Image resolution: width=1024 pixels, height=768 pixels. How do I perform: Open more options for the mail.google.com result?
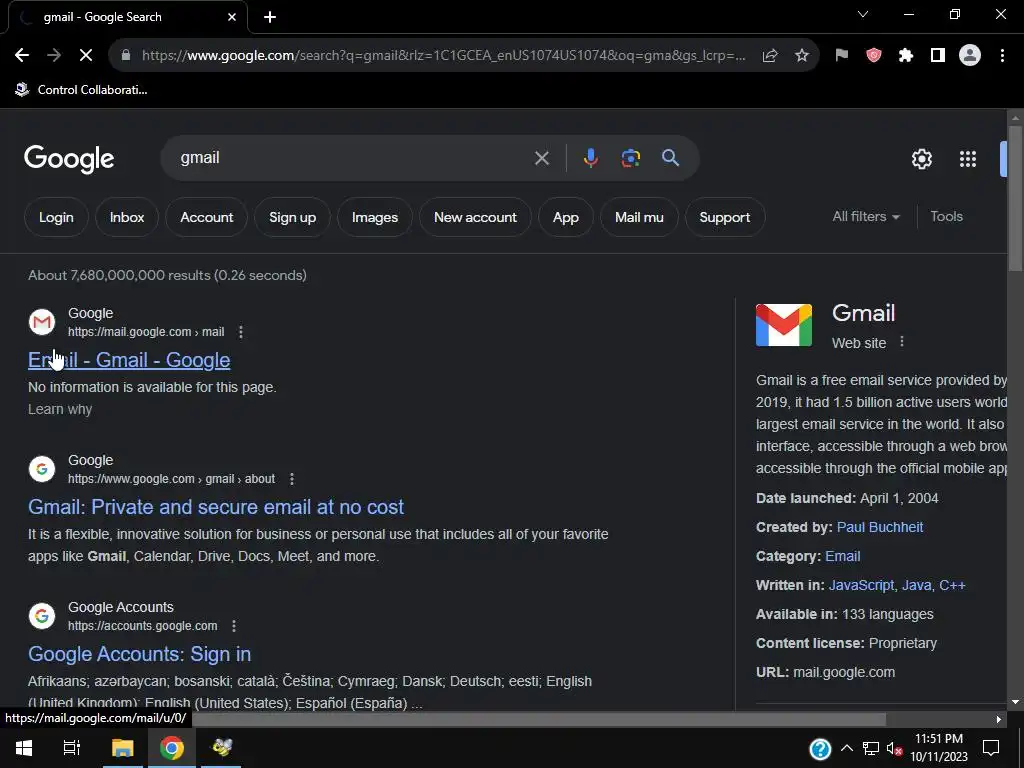[x=241, y=332]
